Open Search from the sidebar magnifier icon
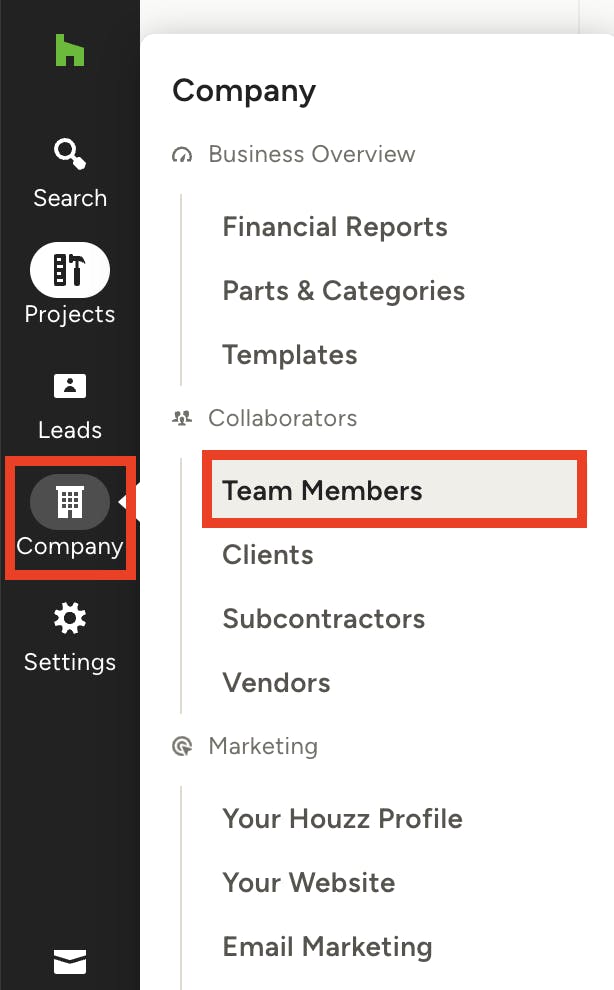 [x=69, y=153]
